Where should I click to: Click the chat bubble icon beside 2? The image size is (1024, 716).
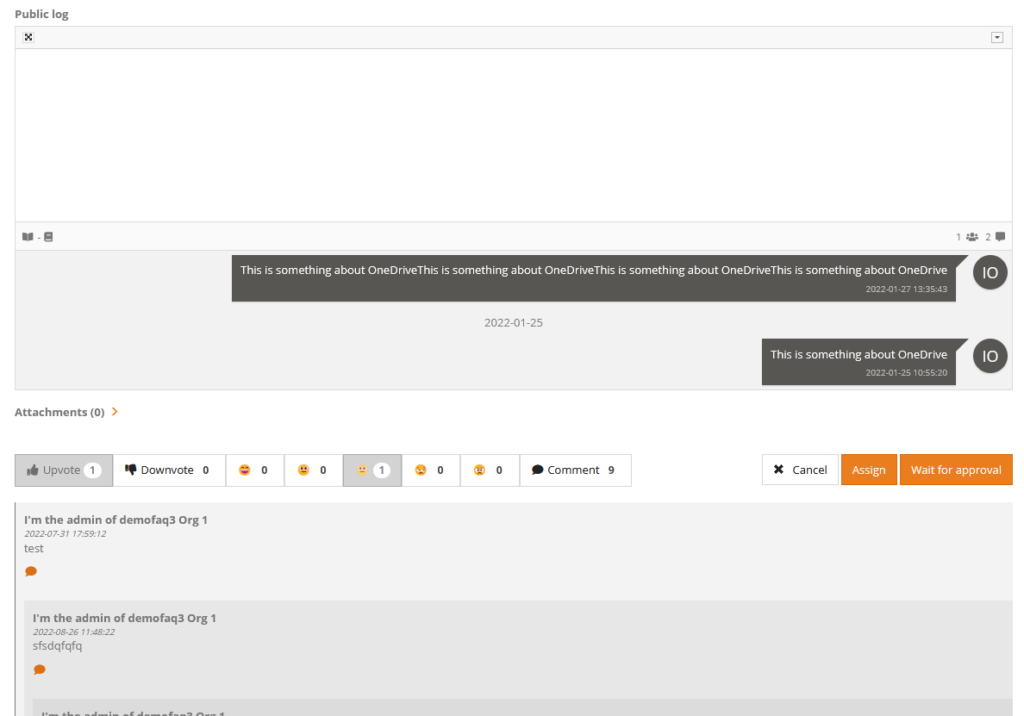click(x=1000, y=237)
